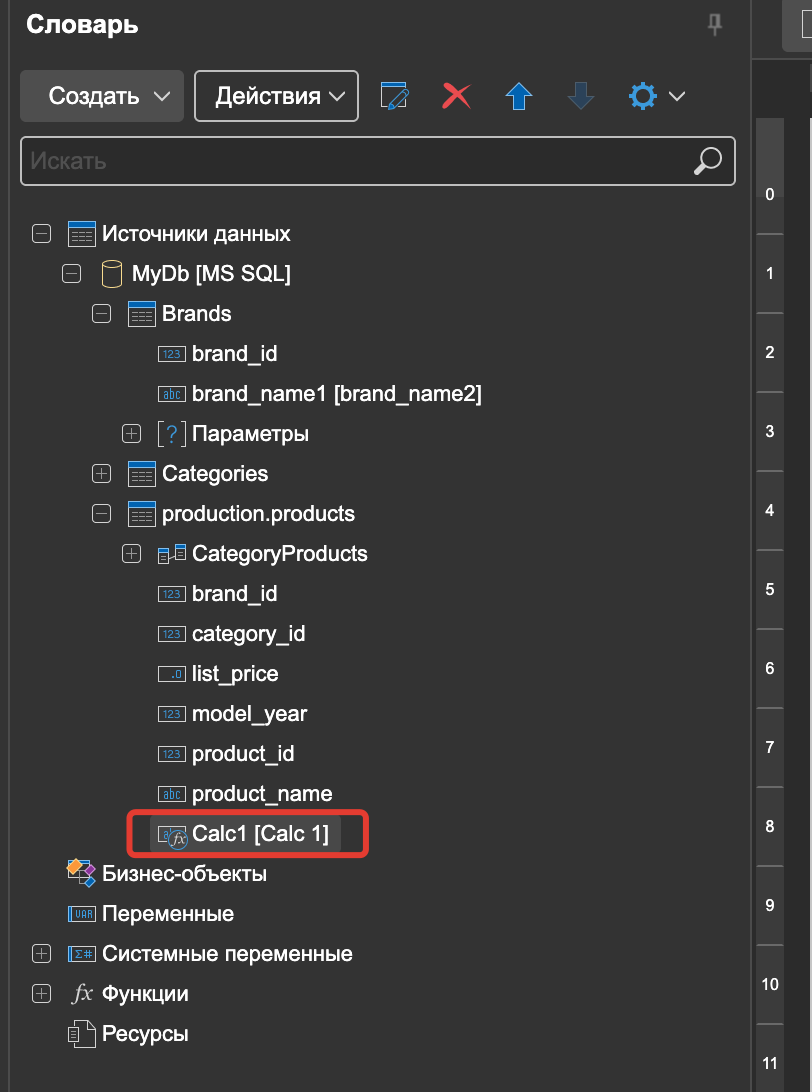
Task: Open the gear settings dropdown
Action: pos(657,95)
